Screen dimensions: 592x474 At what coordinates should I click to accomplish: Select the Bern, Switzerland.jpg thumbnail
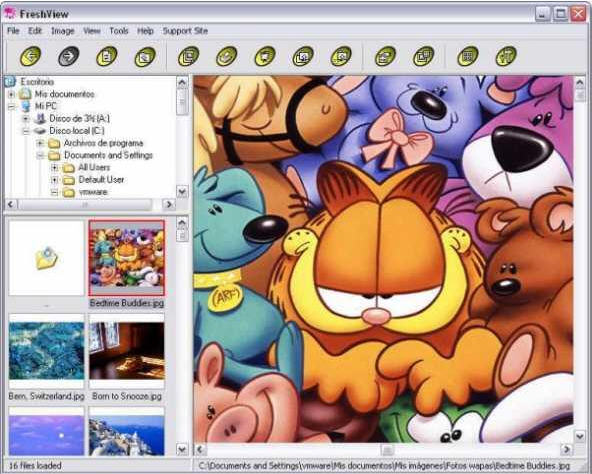pos(47,351)
